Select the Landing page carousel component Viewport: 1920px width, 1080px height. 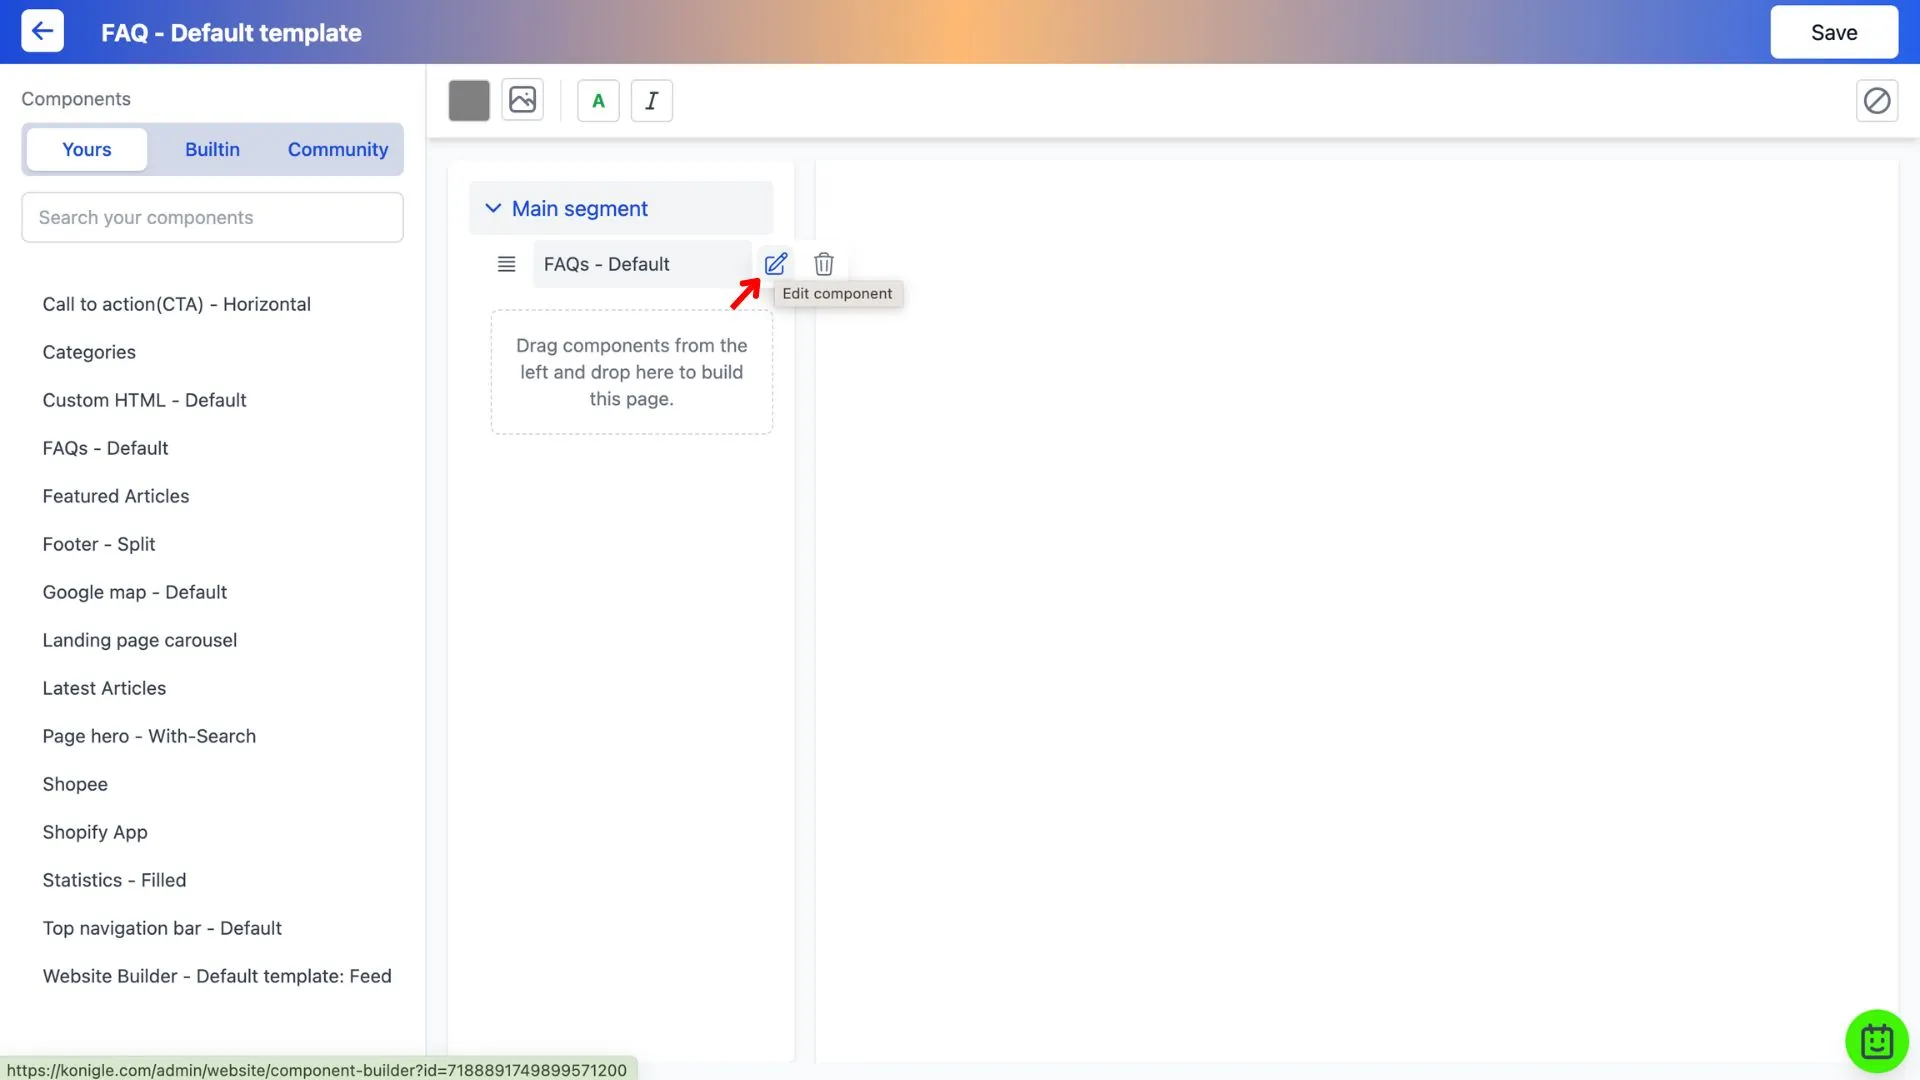140,641
